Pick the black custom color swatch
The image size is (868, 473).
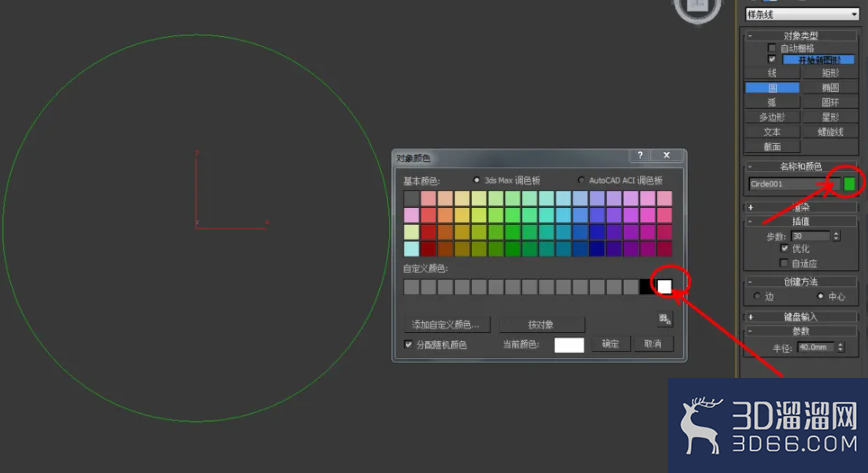click(646, 286)
